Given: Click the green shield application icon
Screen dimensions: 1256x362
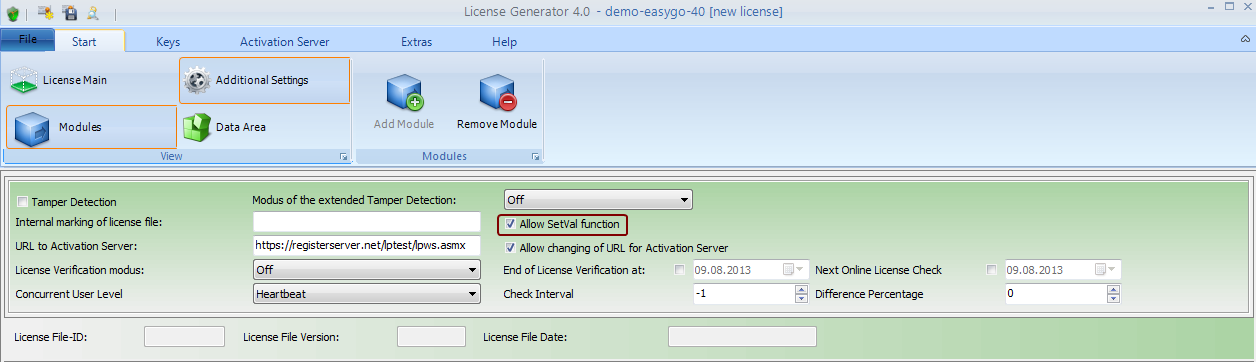Looking at the screenshot, I should 12,12.
